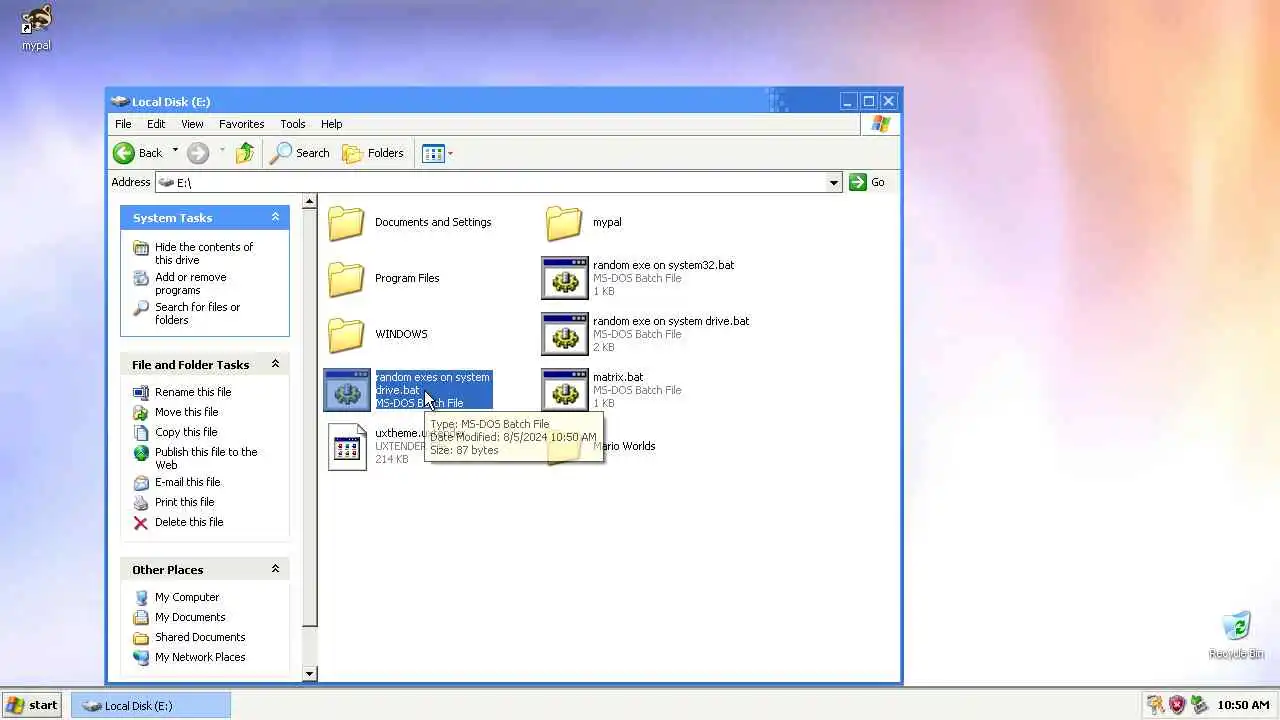
Task: Select the uxtheme file icon
Action: point(347,446)
